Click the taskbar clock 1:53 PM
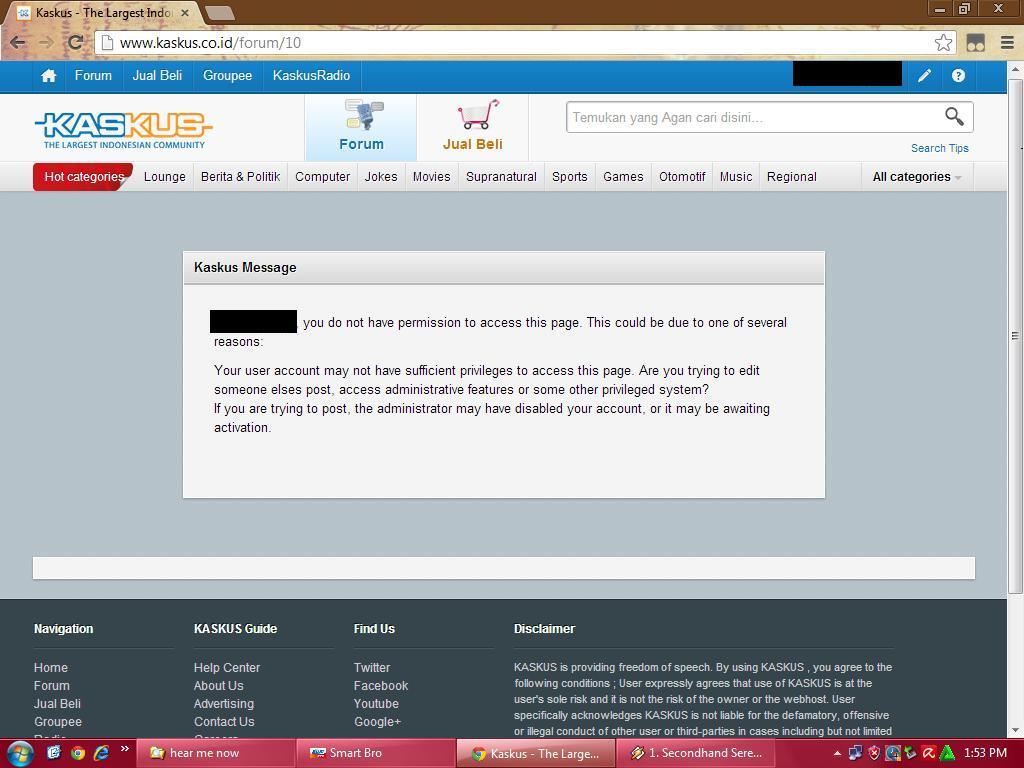1024x768 pixels. pos(985,753)
